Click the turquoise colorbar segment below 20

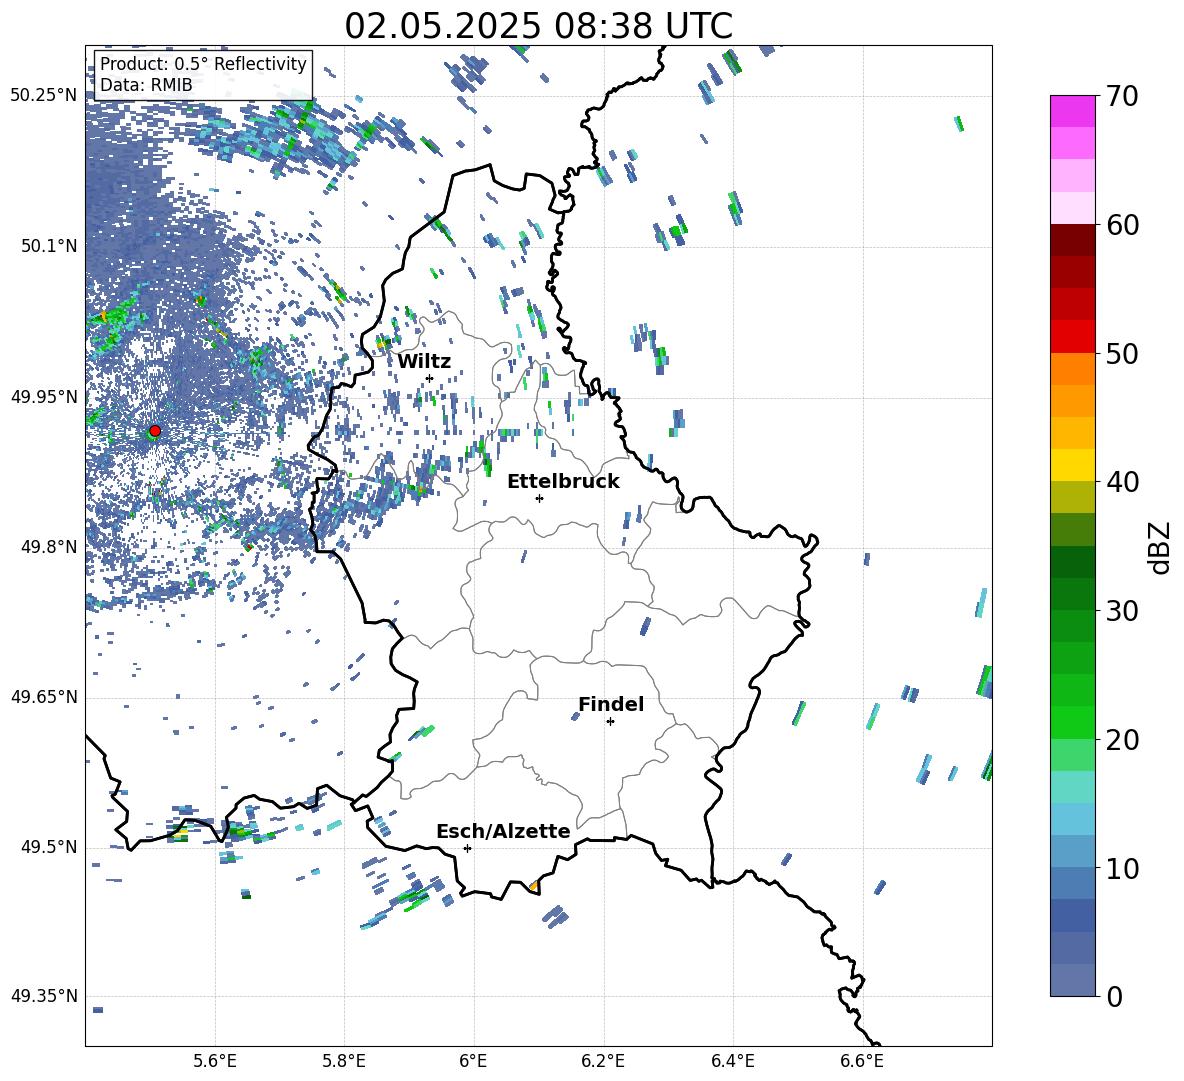[1073, 787]
